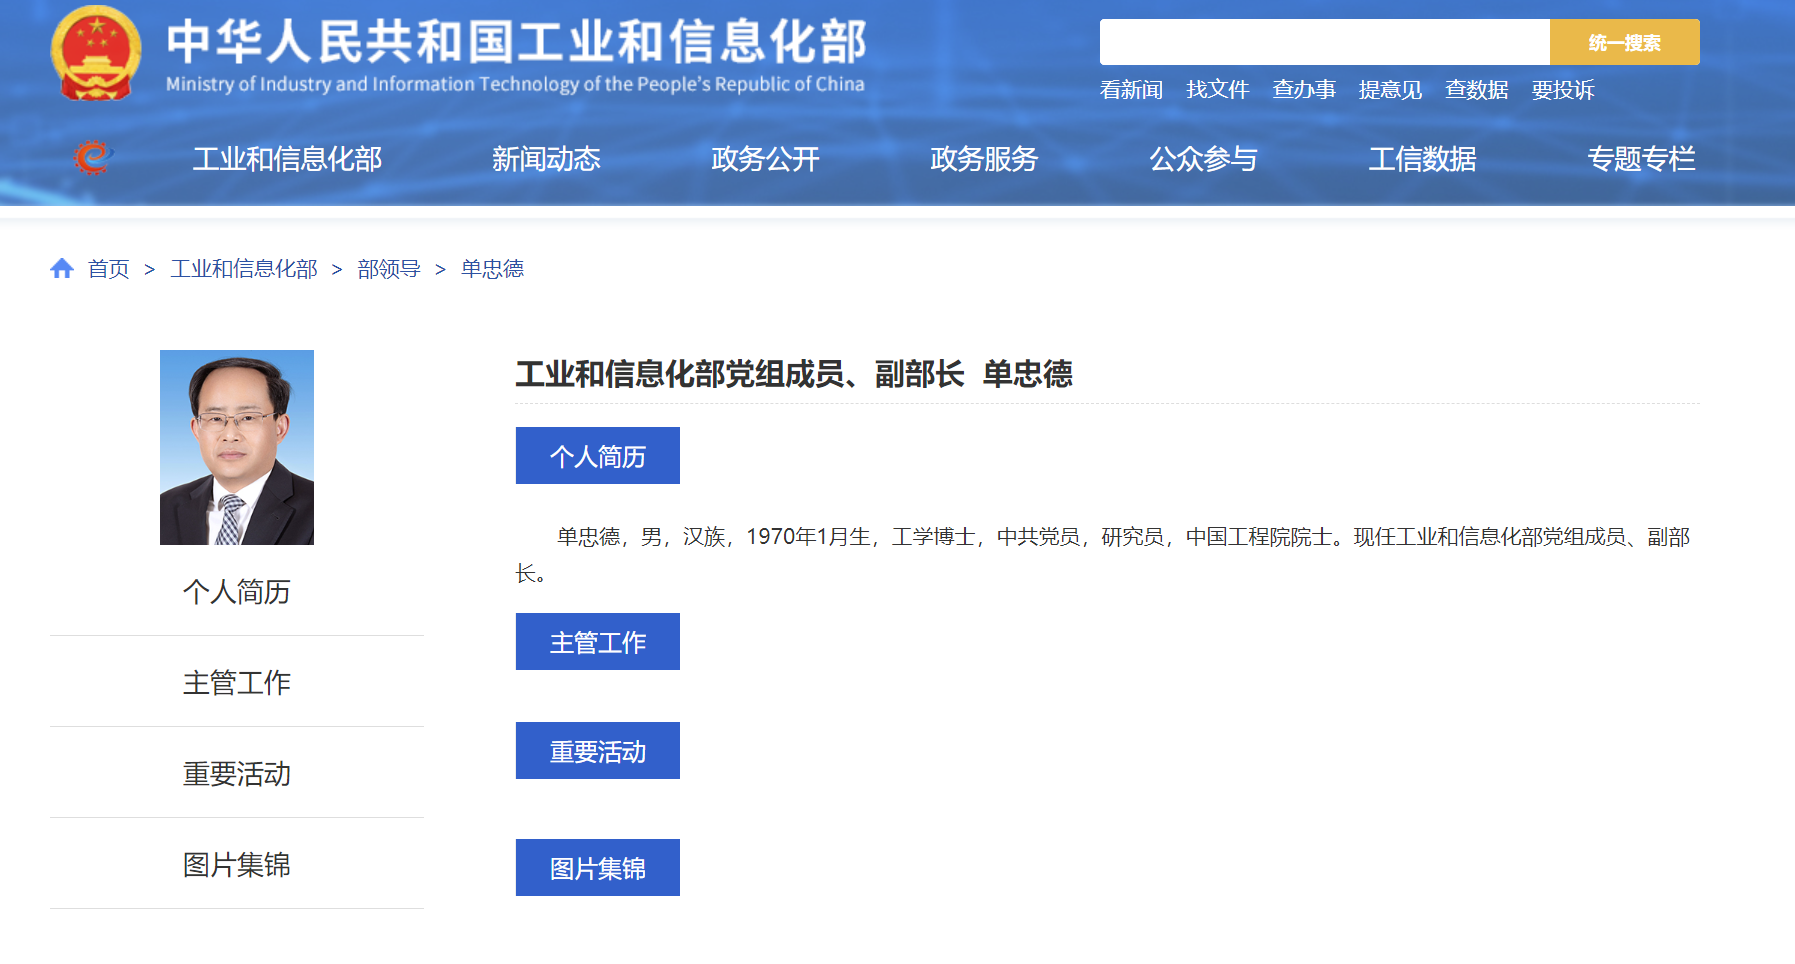Open the 找文件 quick link

[x=1217, y=90]
